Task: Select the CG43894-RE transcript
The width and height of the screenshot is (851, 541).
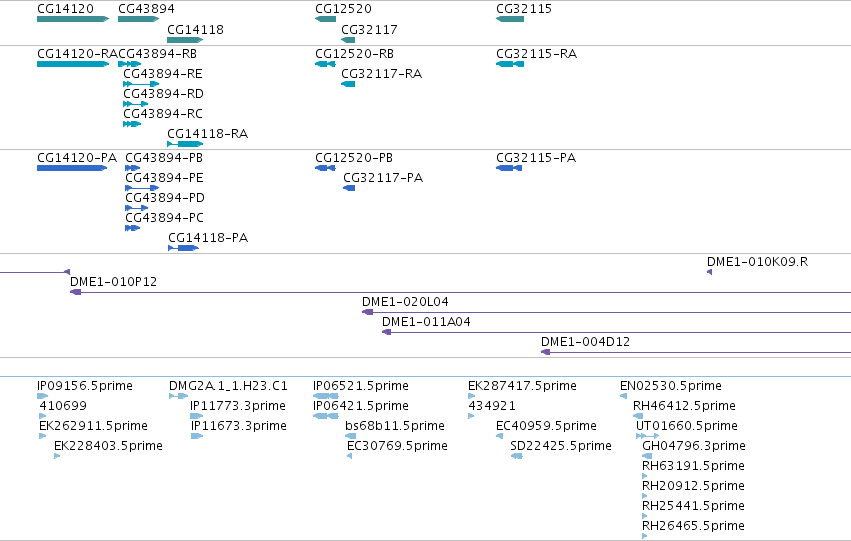Action: point(141,84)
